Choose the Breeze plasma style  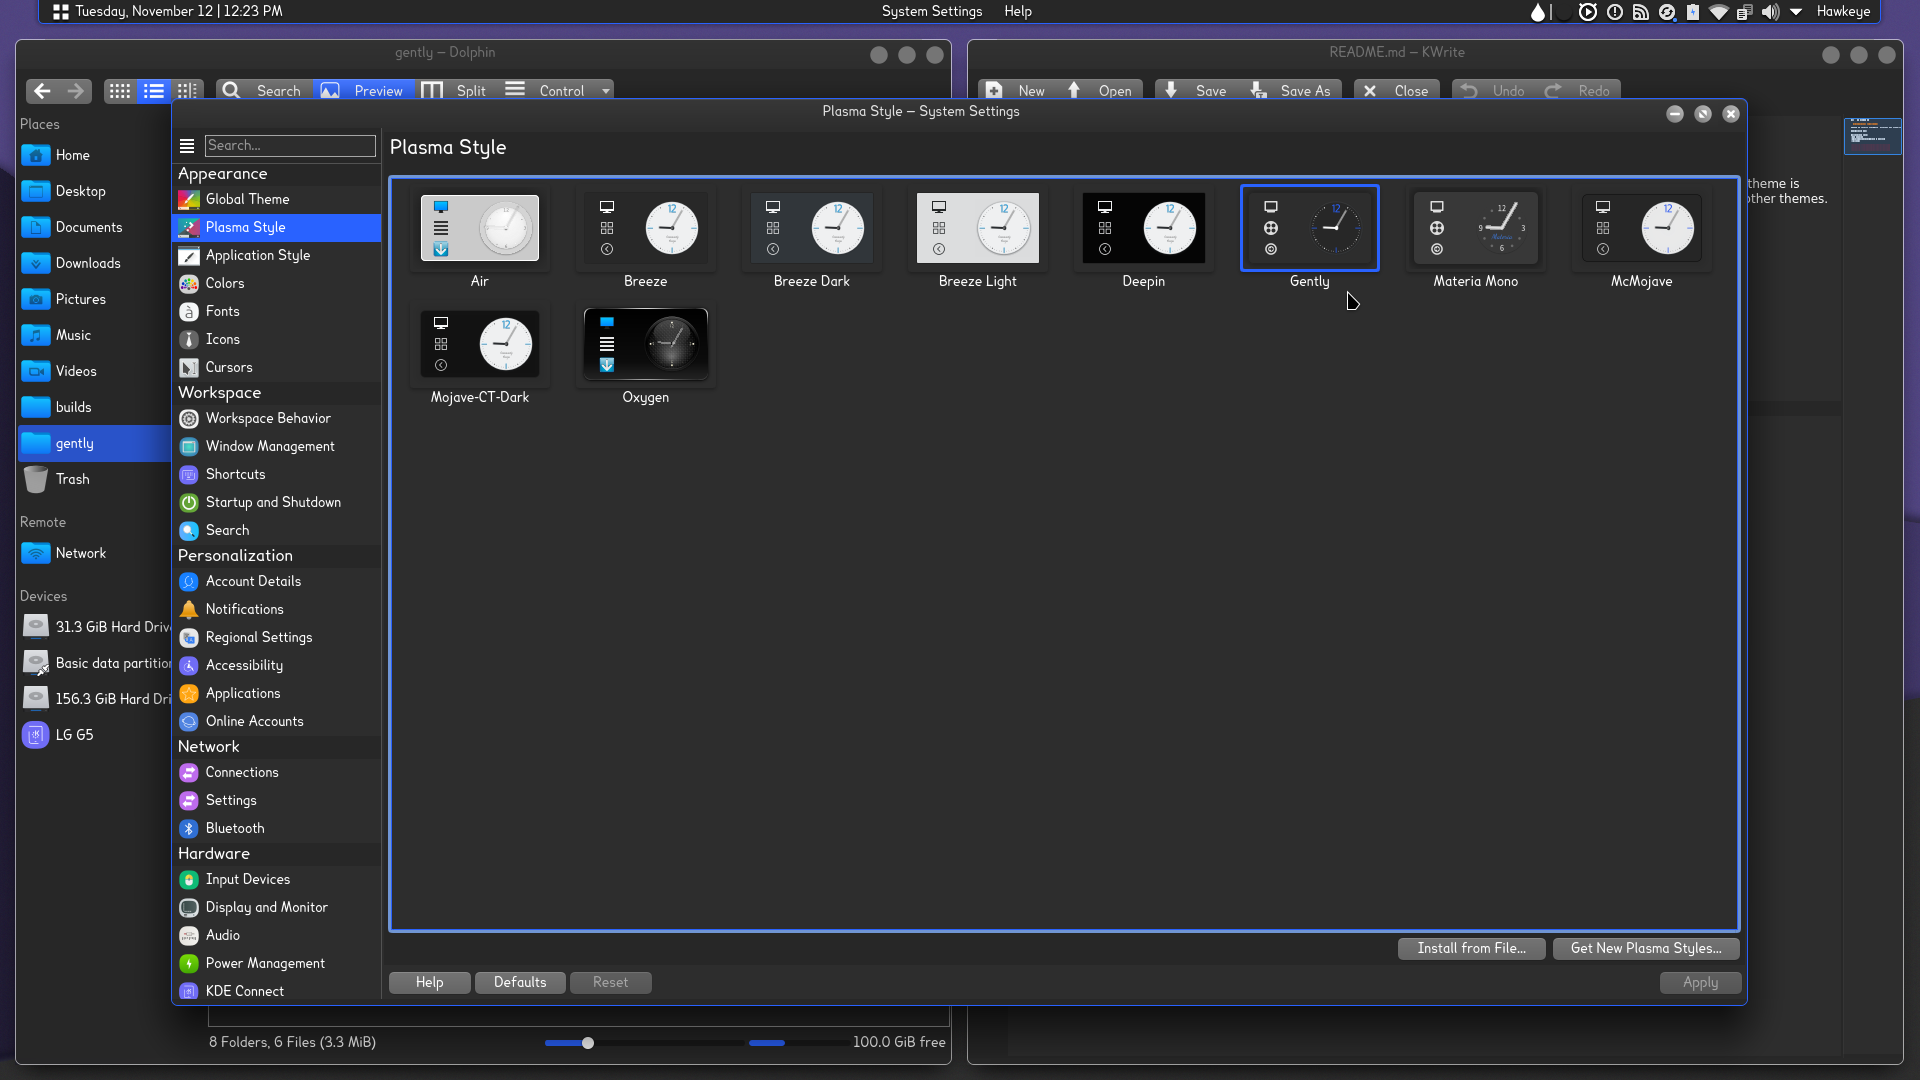[646, 228]
